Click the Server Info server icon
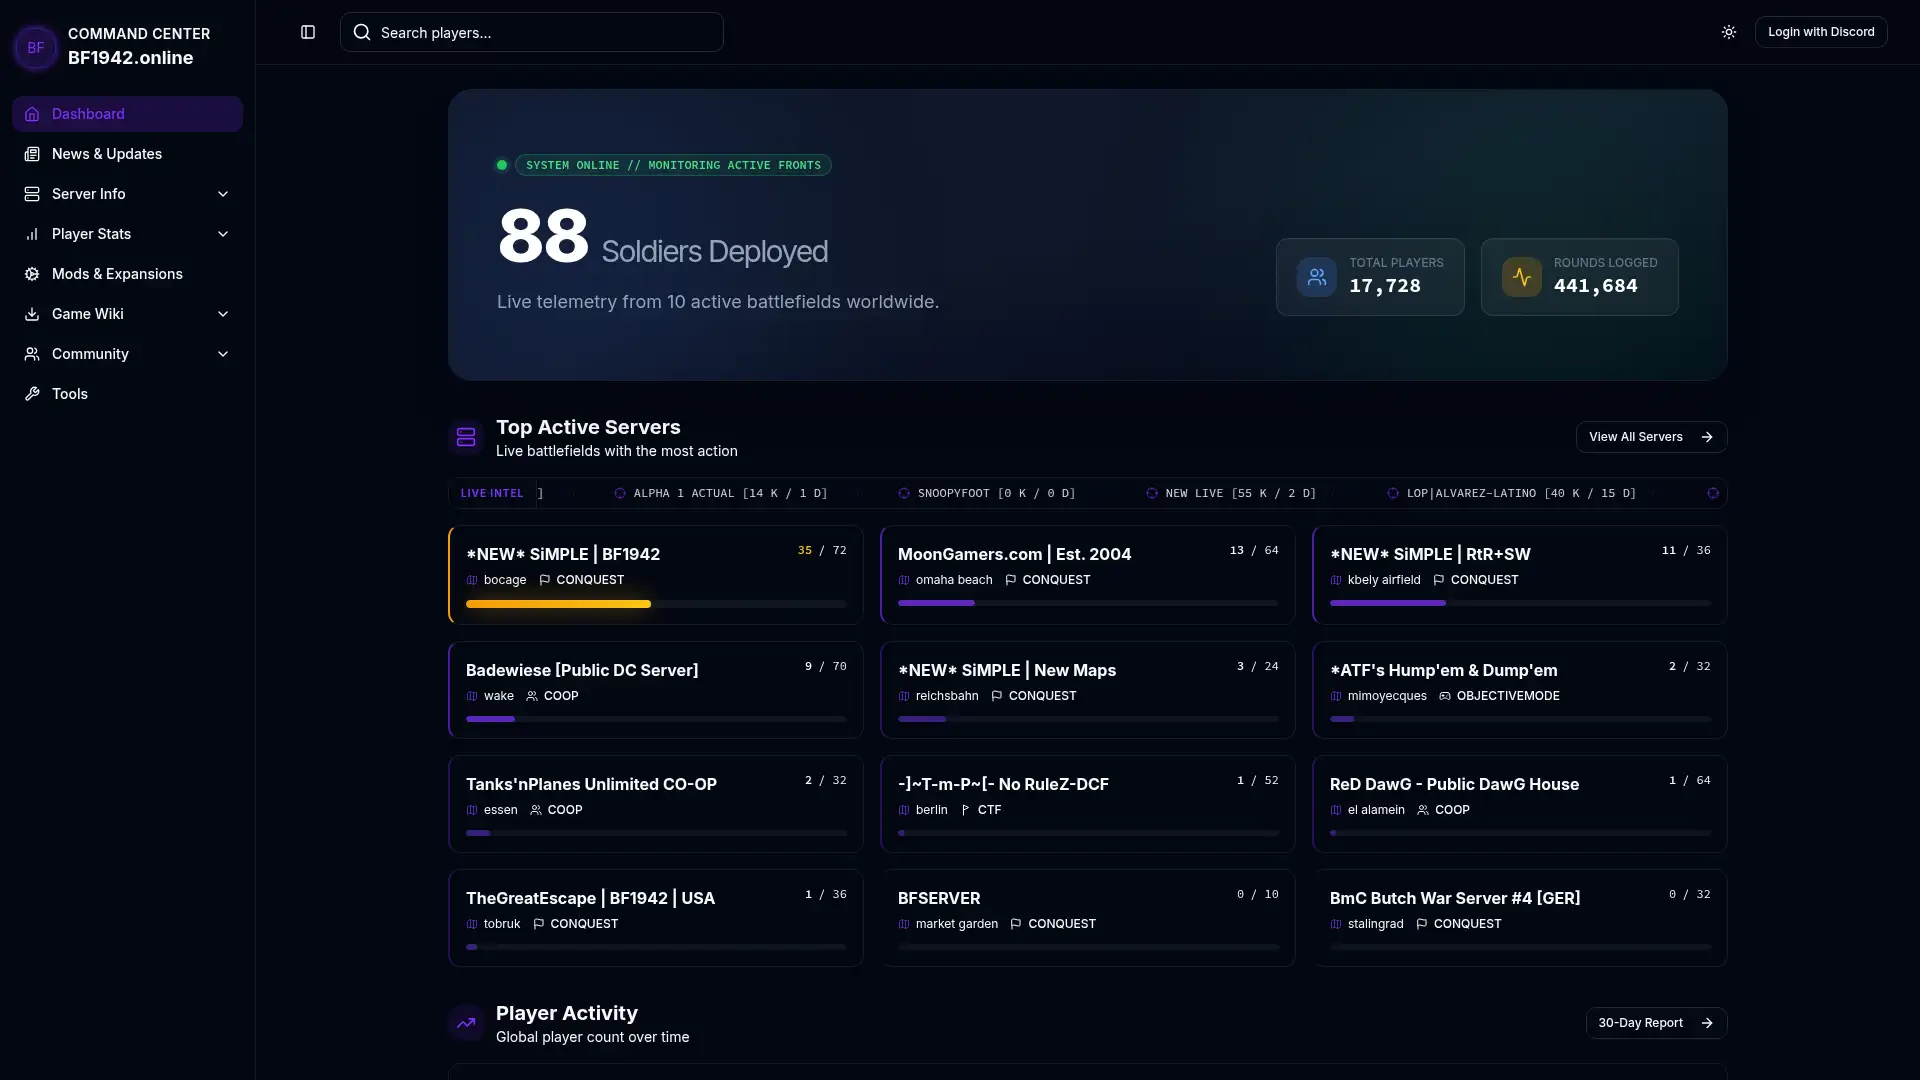Screen dimensions: 1920x1080 (32, 194)
